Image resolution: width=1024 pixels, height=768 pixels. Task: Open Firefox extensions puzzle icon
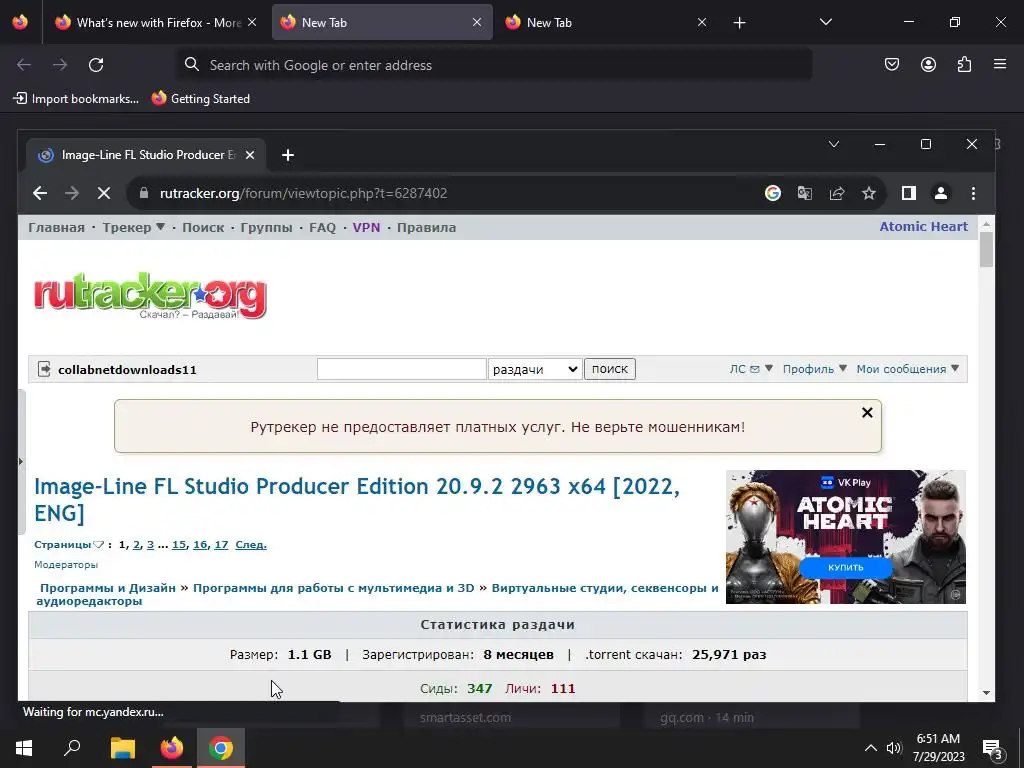(964, 64)
